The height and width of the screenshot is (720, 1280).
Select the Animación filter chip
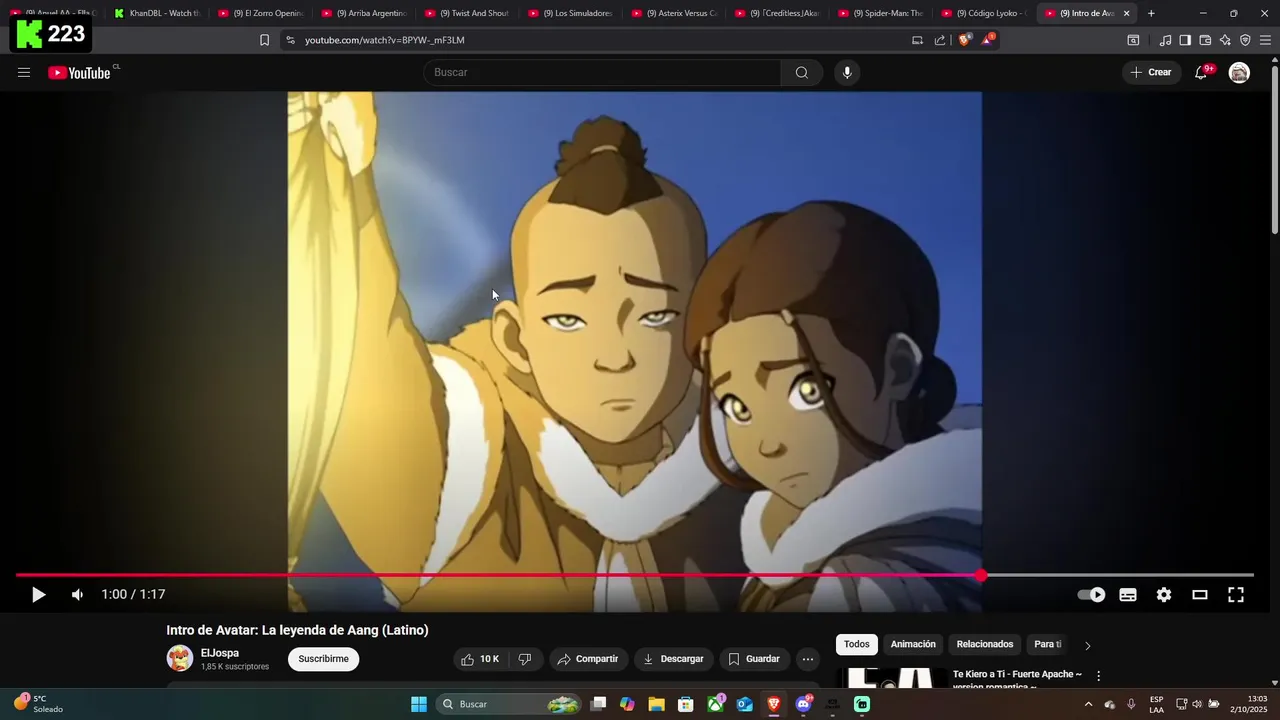click(x=913, y=644)
